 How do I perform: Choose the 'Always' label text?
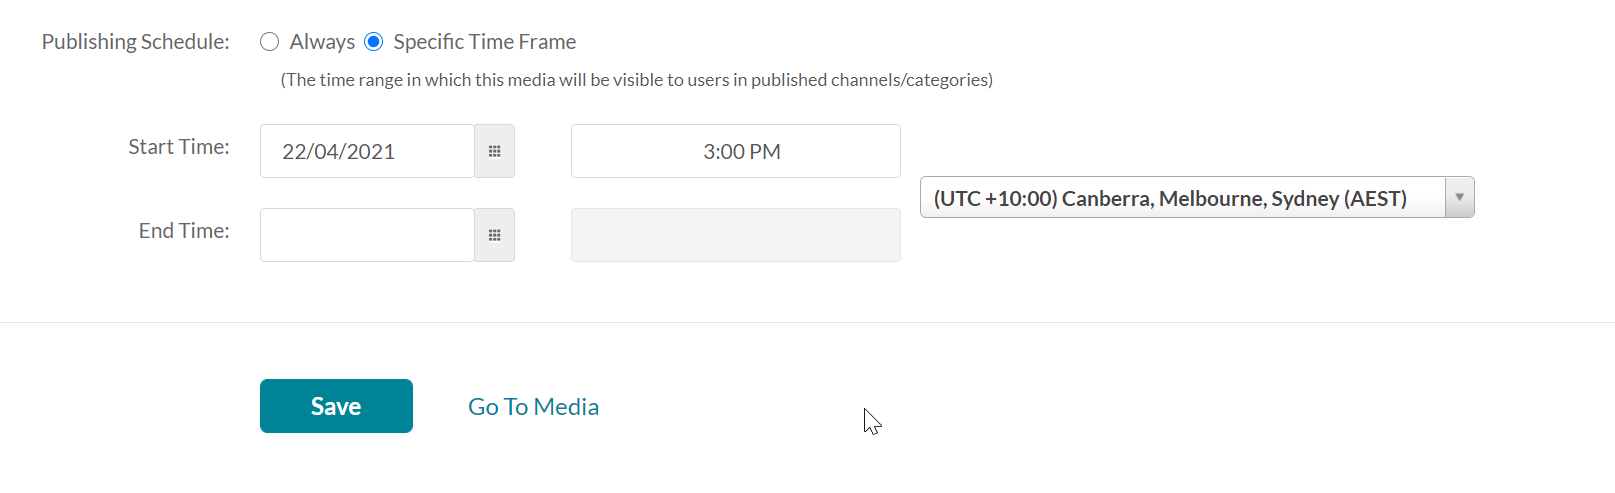point(322,42)
